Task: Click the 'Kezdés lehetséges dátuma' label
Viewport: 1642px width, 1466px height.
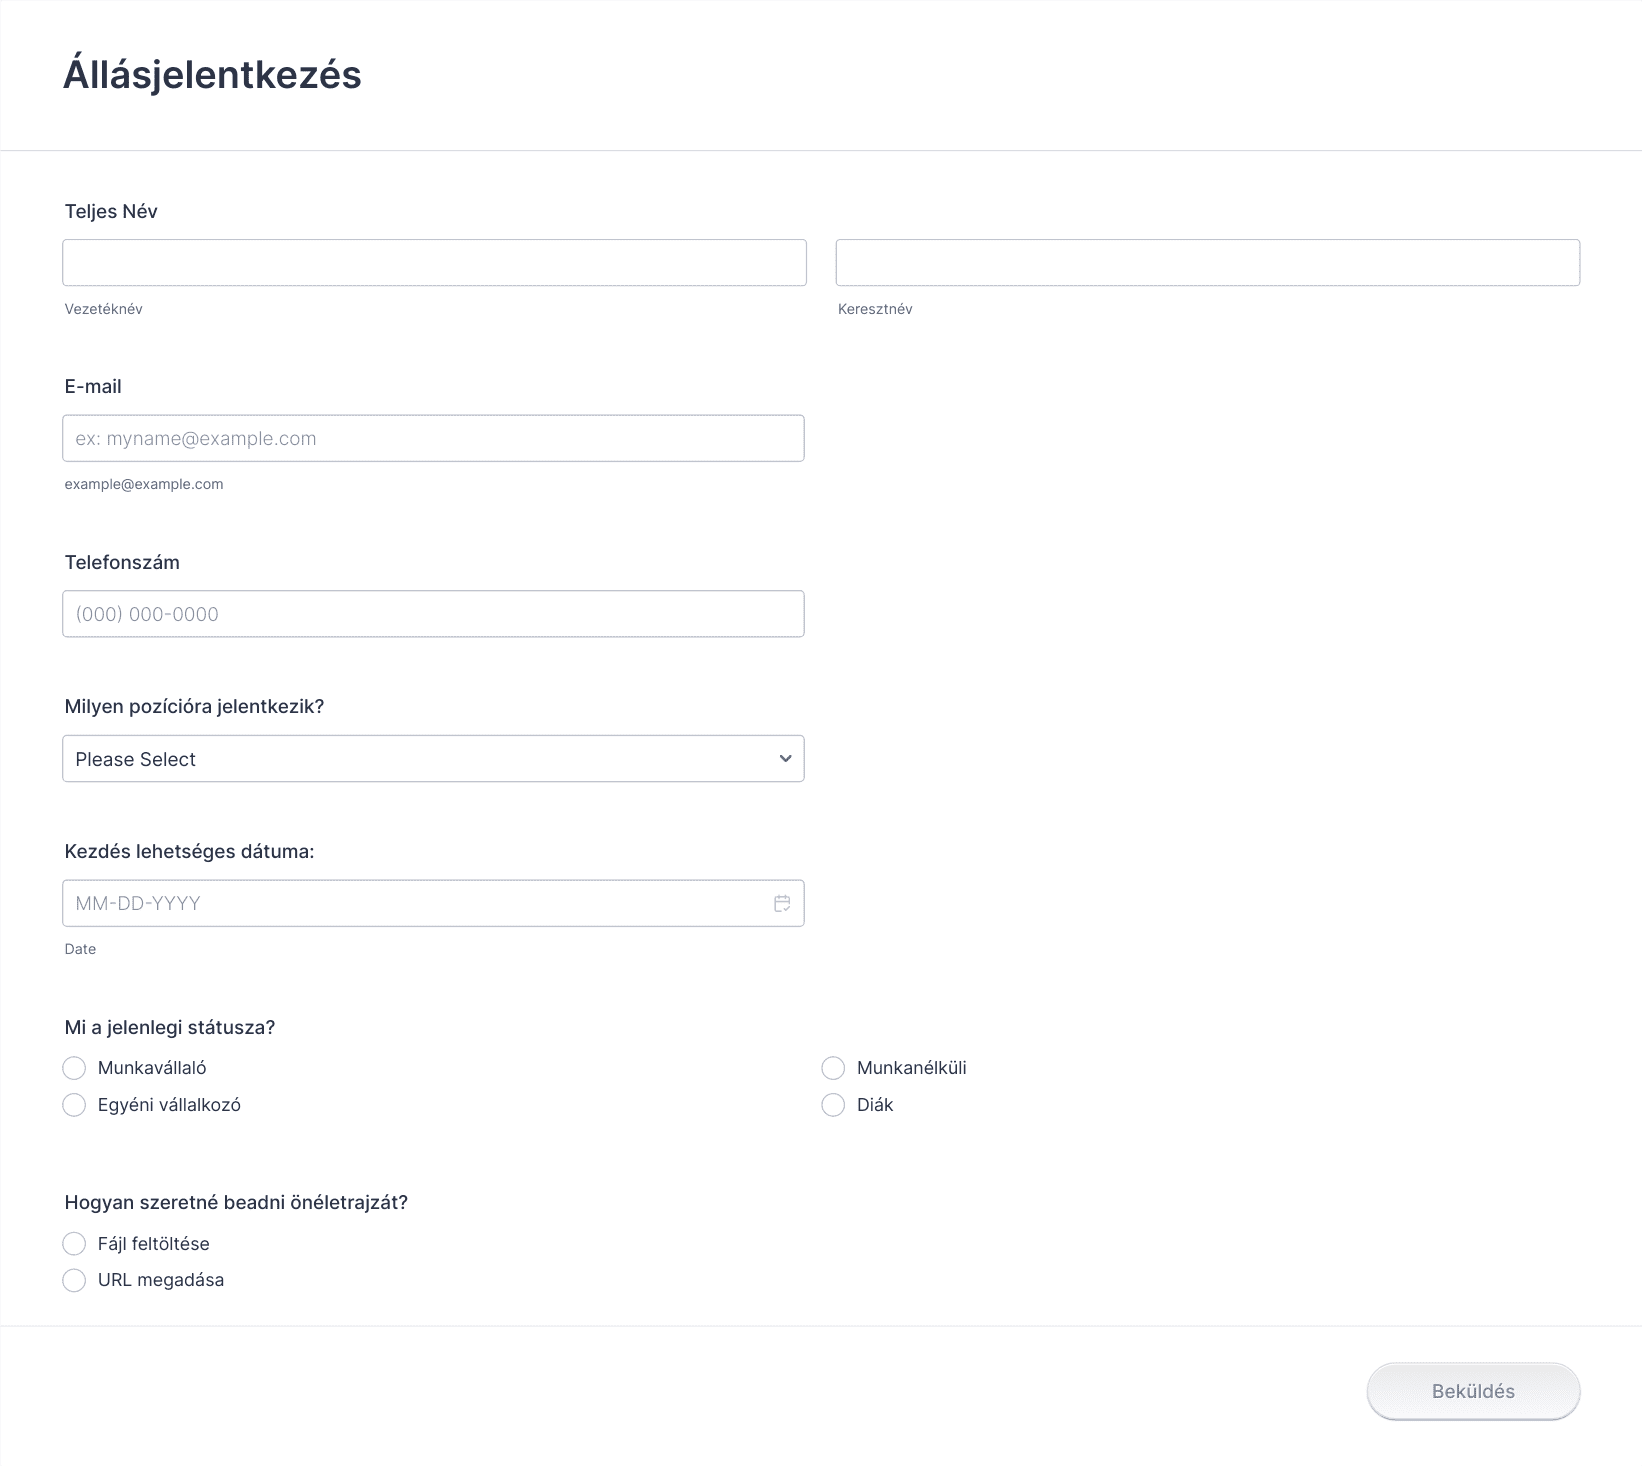Action: [189, 851]
